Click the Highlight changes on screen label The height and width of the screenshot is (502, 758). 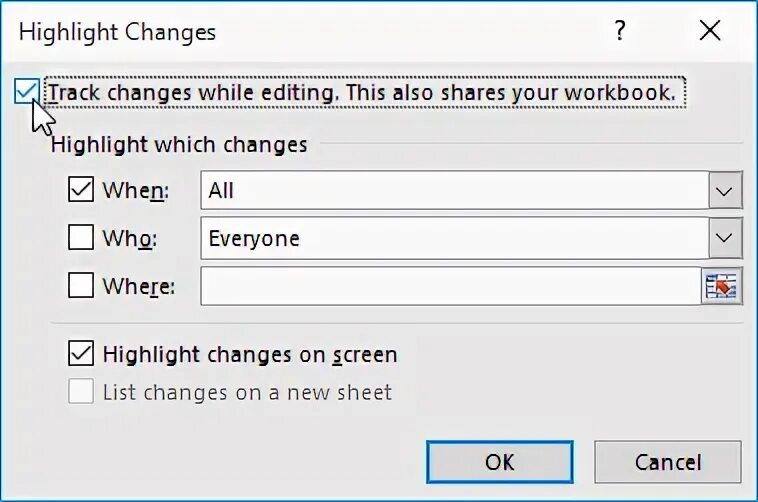point(250,354)
